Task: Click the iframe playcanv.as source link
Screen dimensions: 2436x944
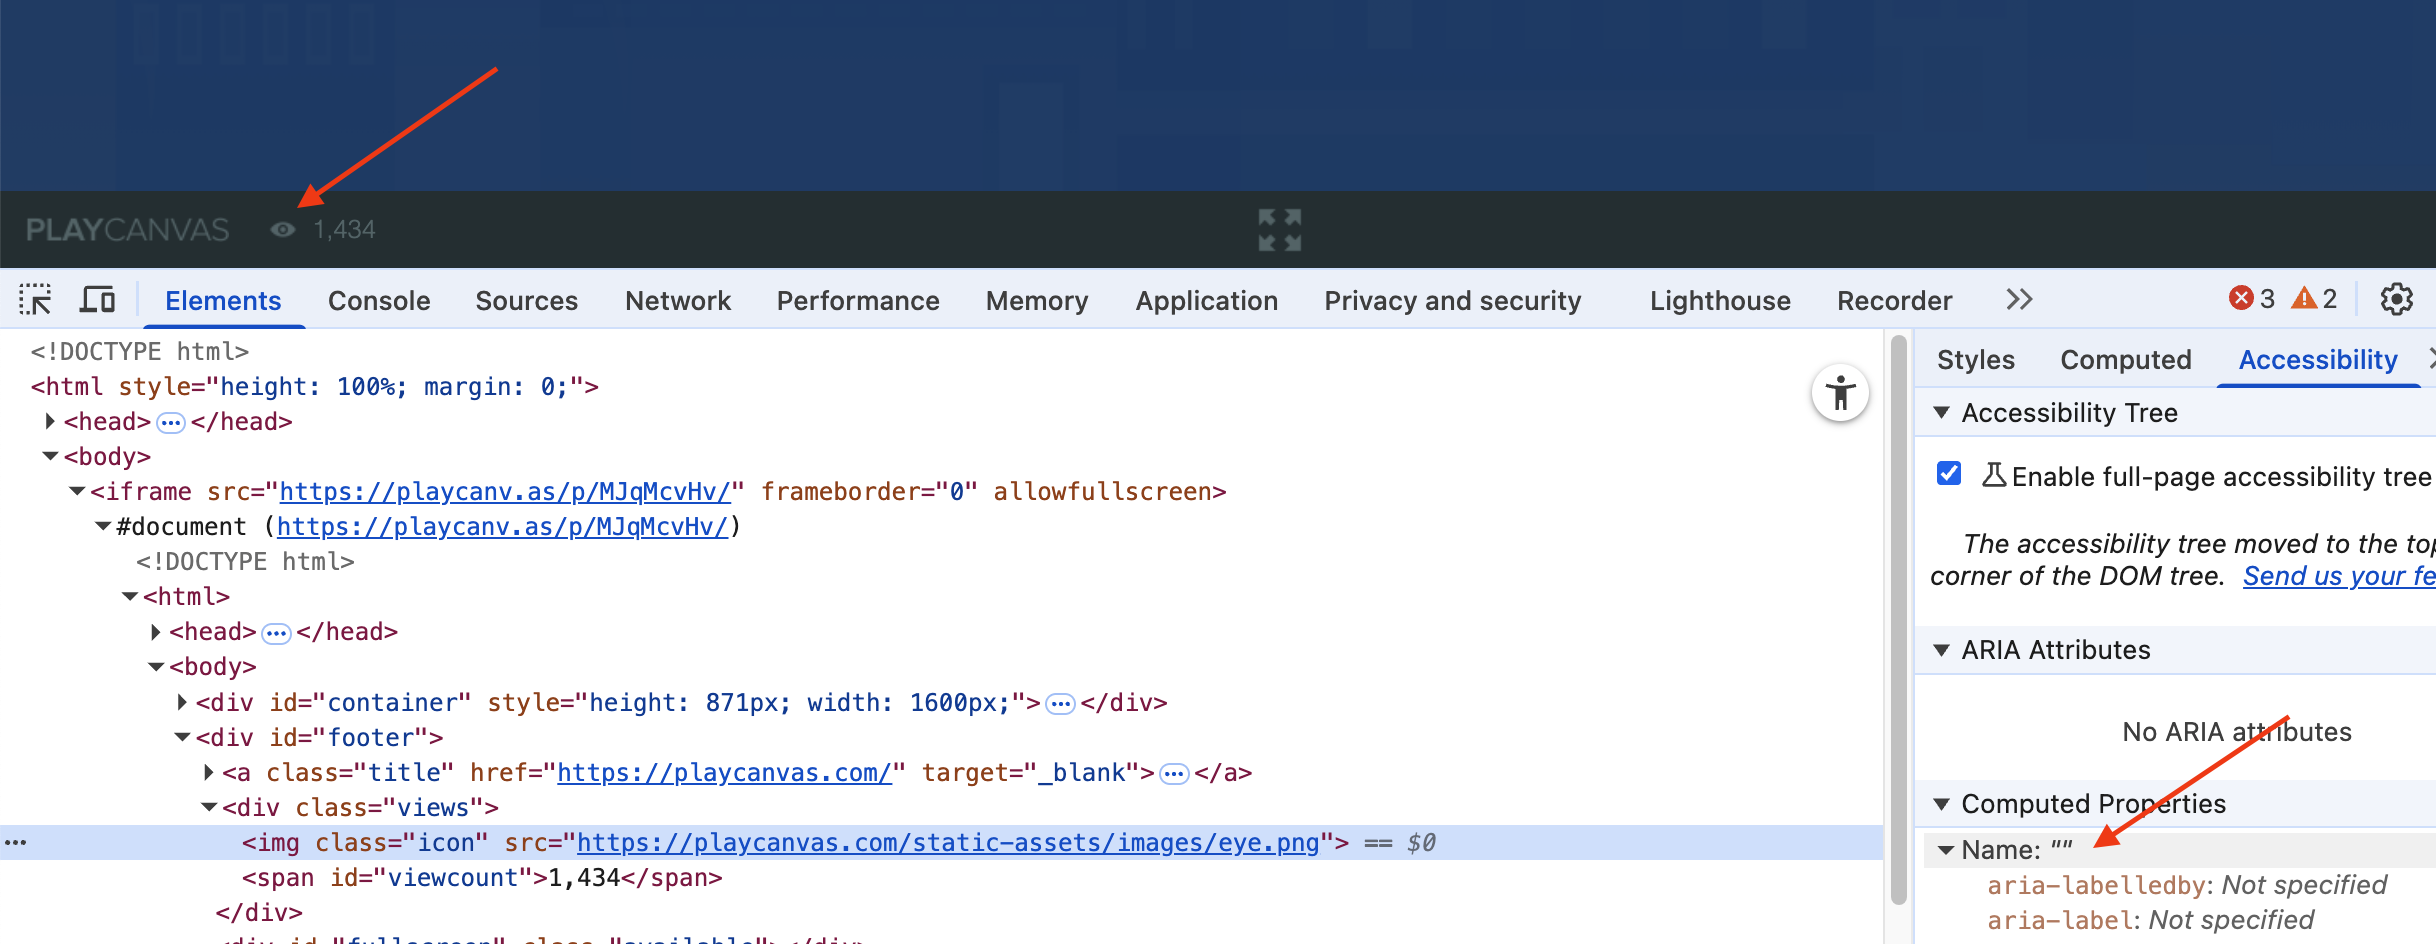Action: pyautogui.click(x=505, y=492)
